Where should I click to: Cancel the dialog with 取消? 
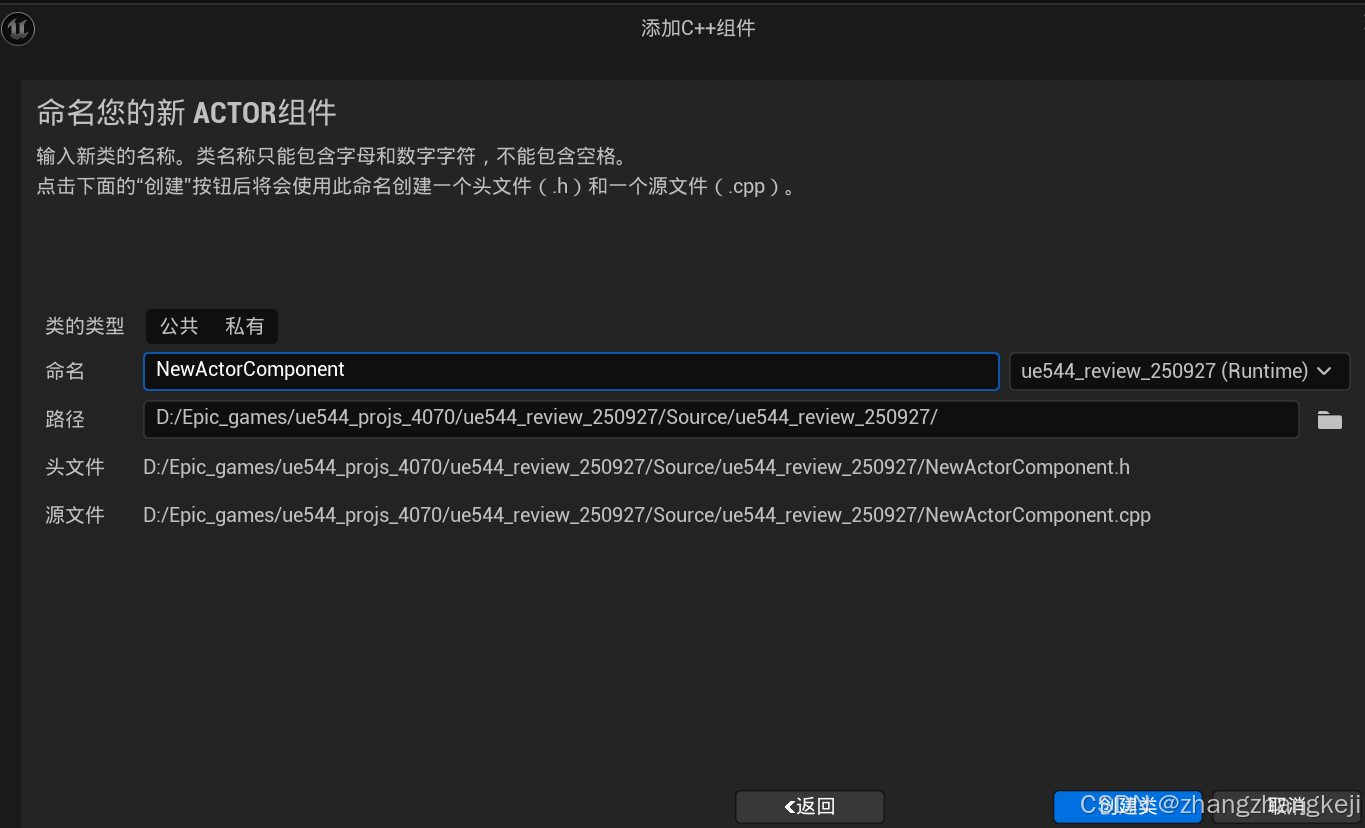pos(1286,806)
